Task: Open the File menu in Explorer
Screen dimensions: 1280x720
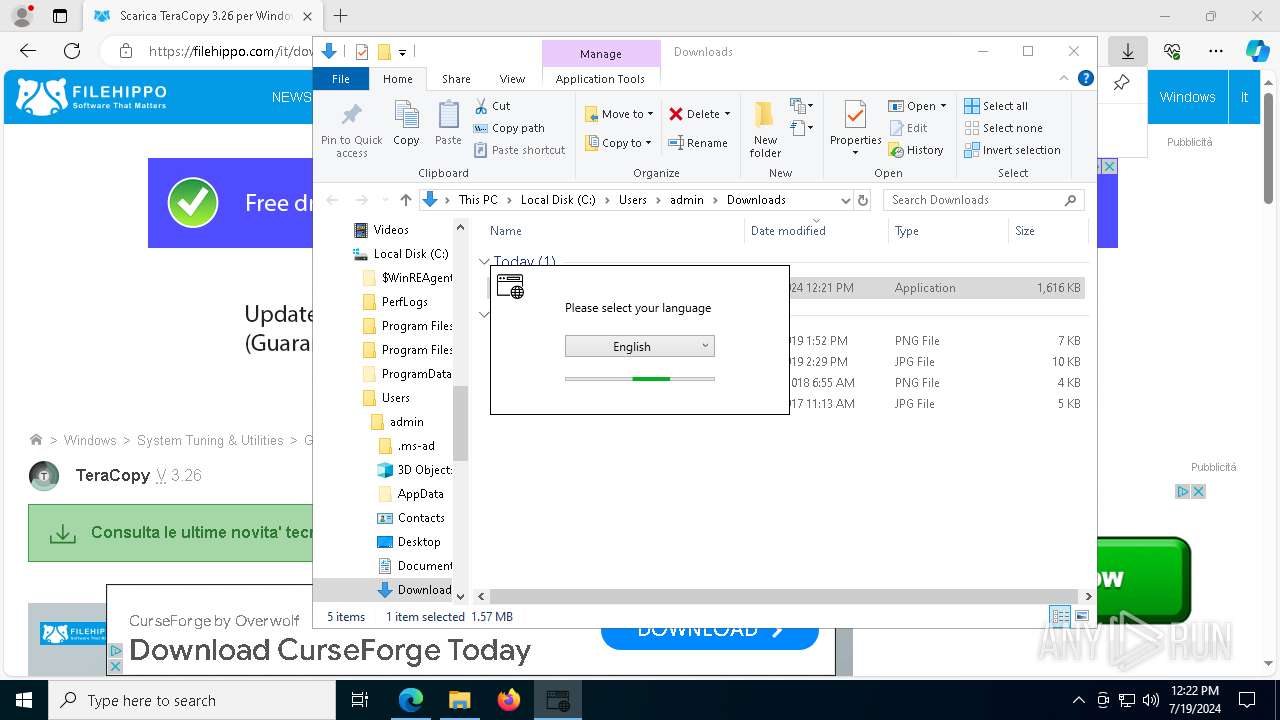Action: pyautogui.click(x=341, y=79)
